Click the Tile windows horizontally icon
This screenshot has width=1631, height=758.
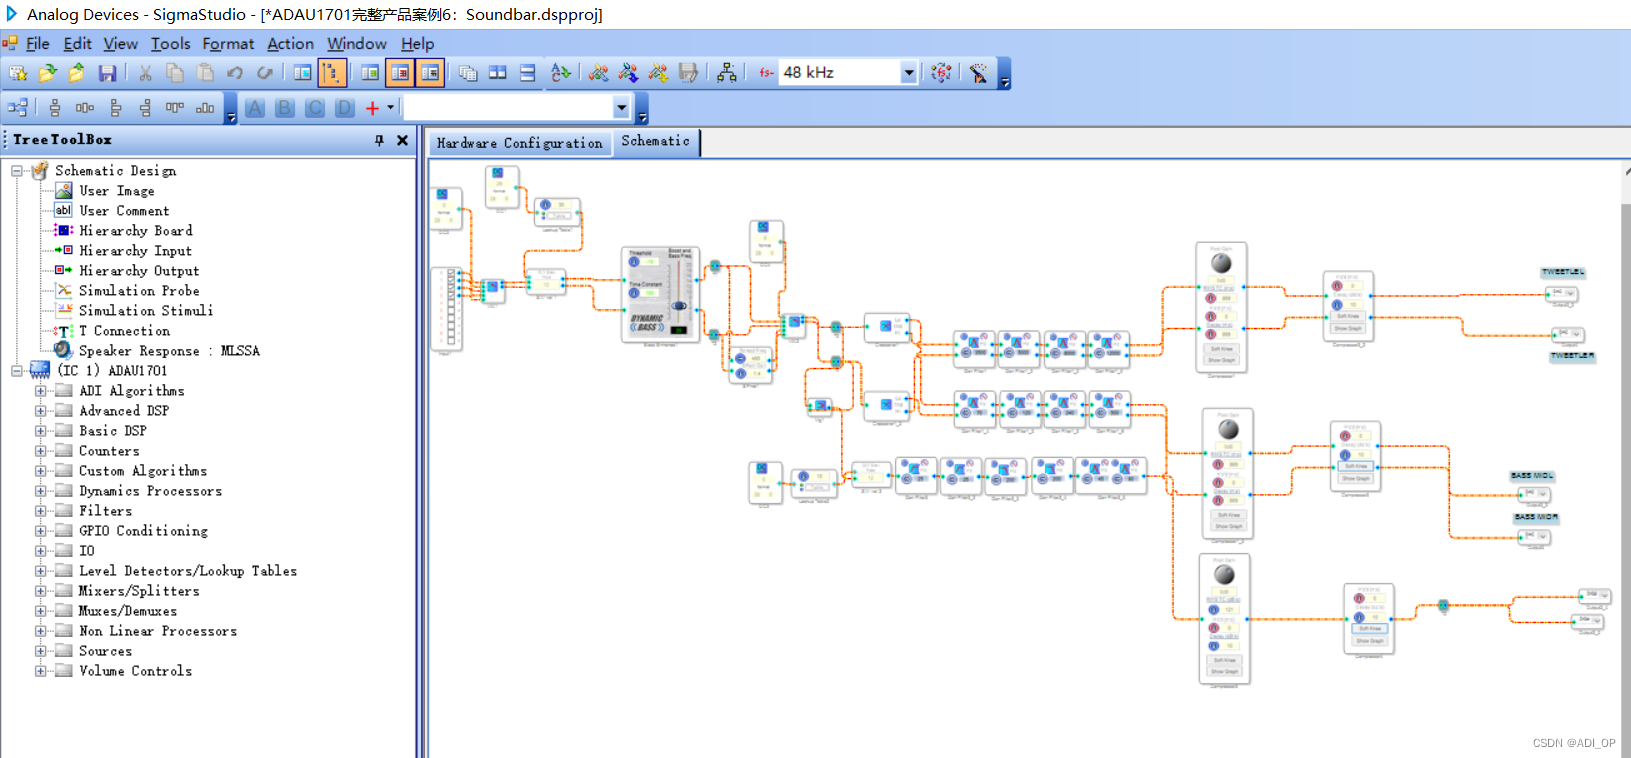(x=528, y=73)
